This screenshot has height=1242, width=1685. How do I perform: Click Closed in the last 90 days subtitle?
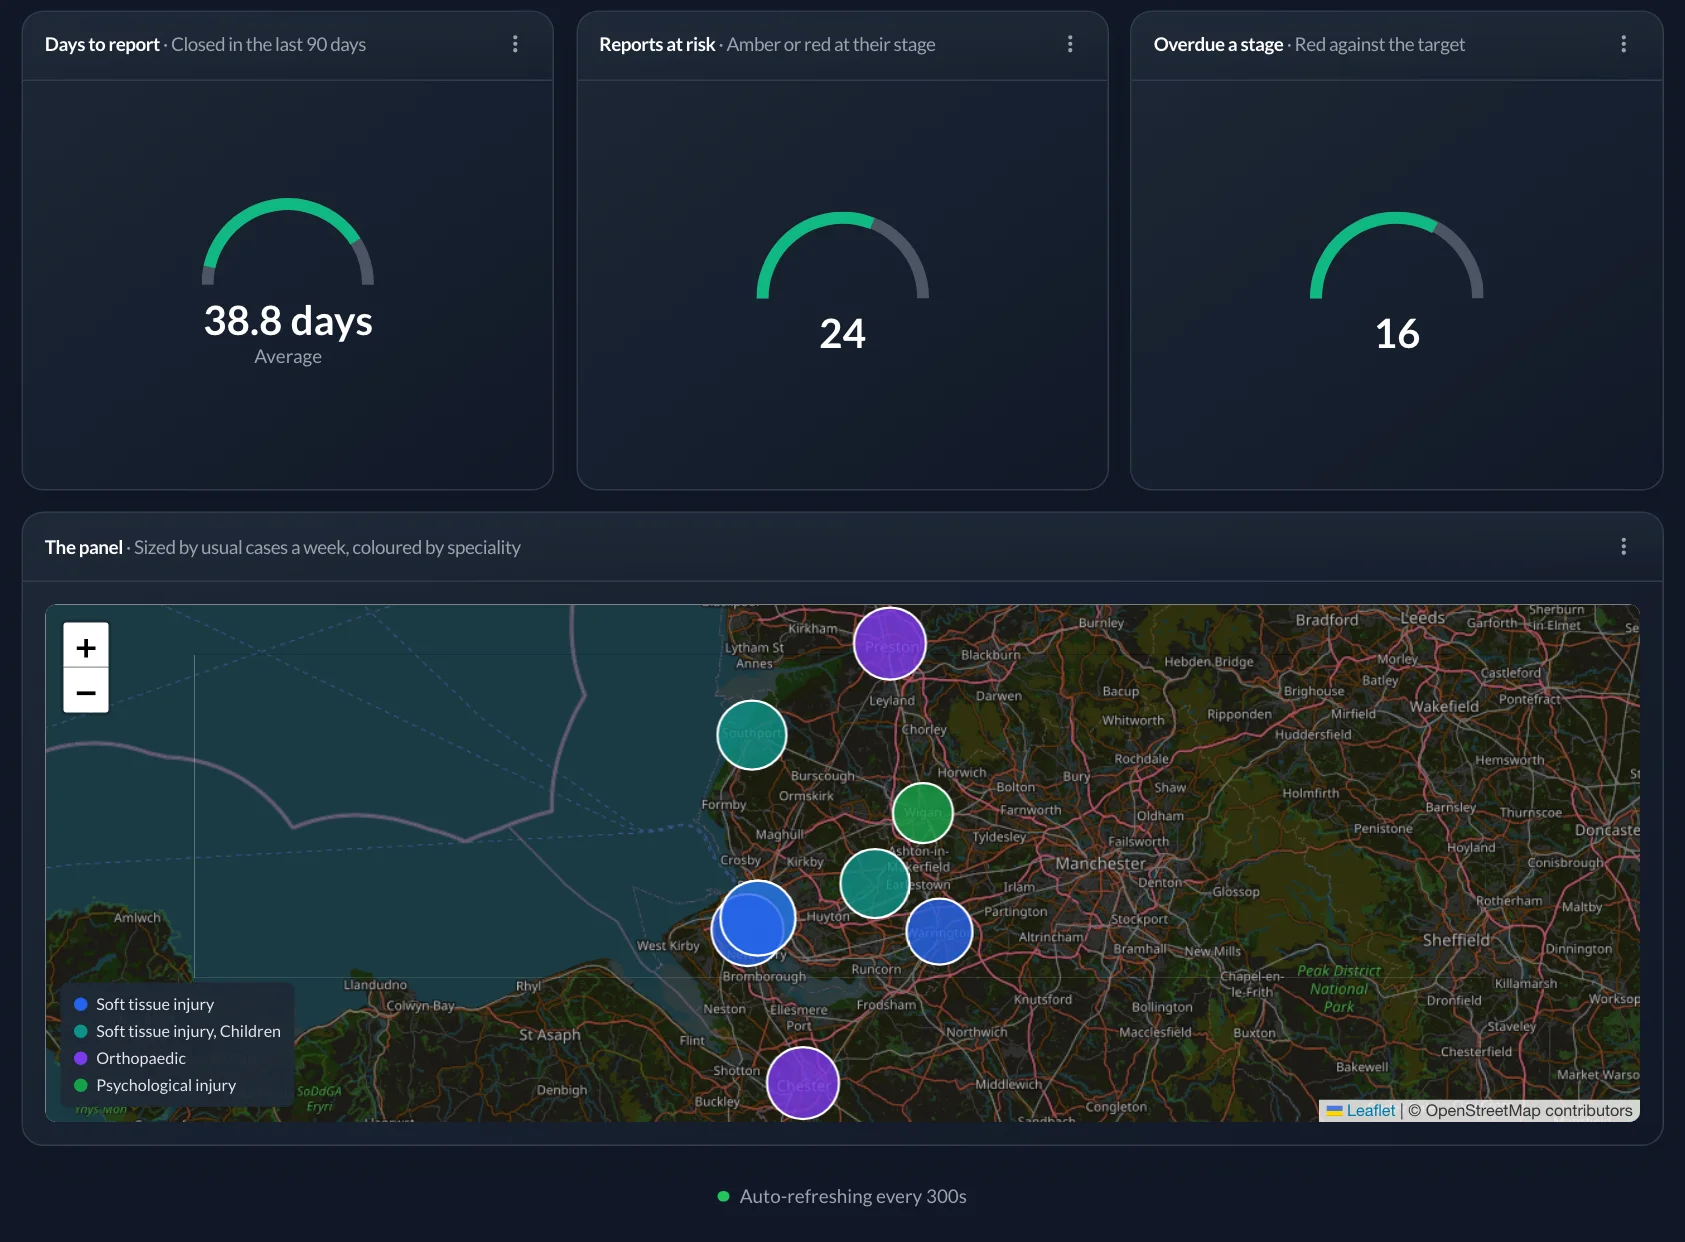pyautogui.click(x=268, y=45)
